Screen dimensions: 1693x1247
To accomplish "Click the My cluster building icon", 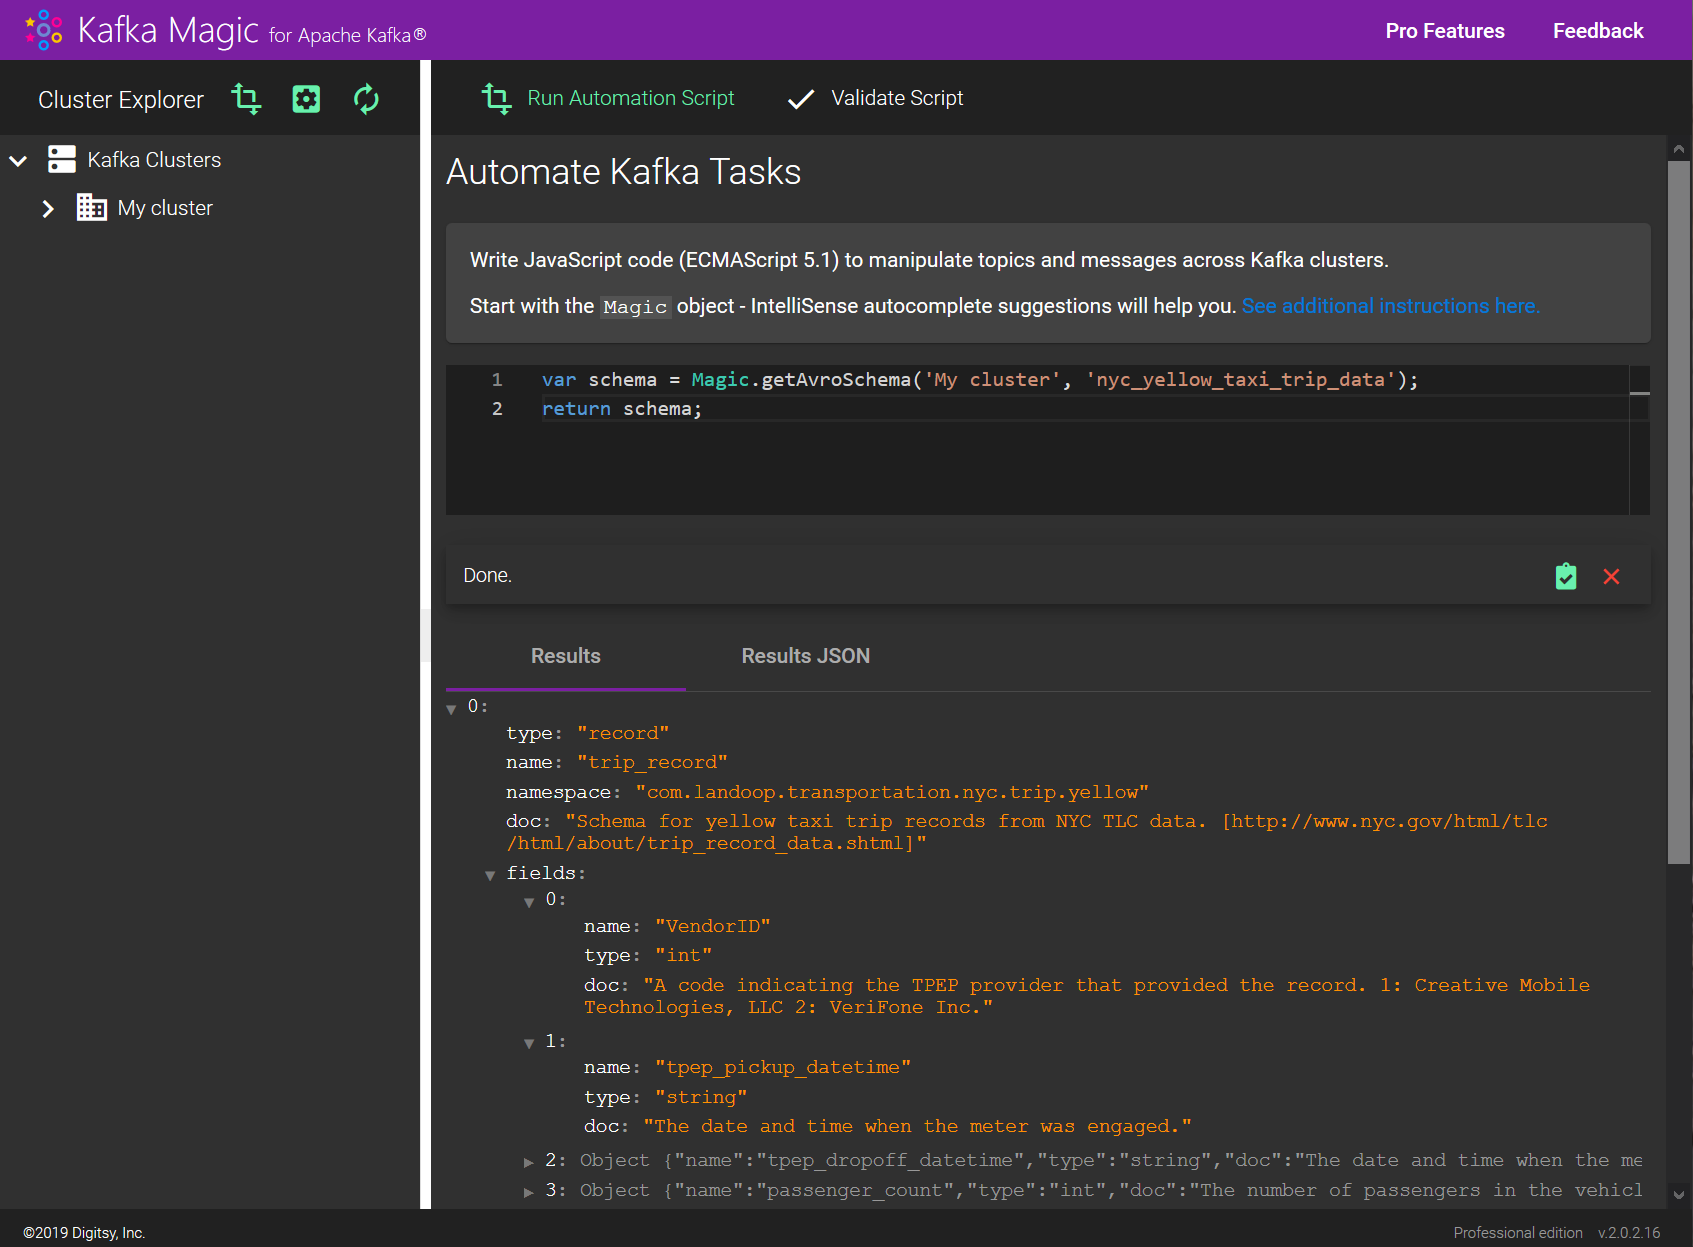I will click(x=92, y=208).
